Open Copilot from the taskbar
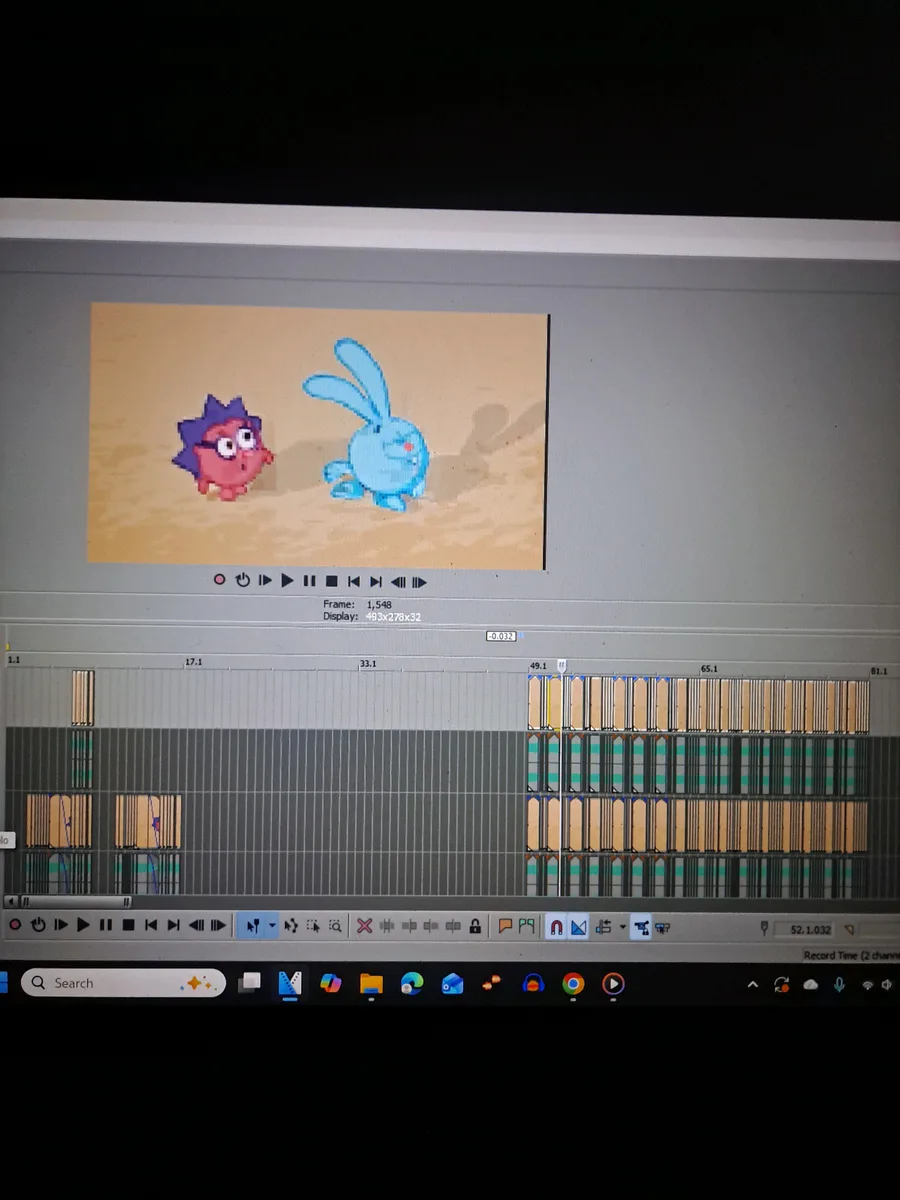 (330, 984)
